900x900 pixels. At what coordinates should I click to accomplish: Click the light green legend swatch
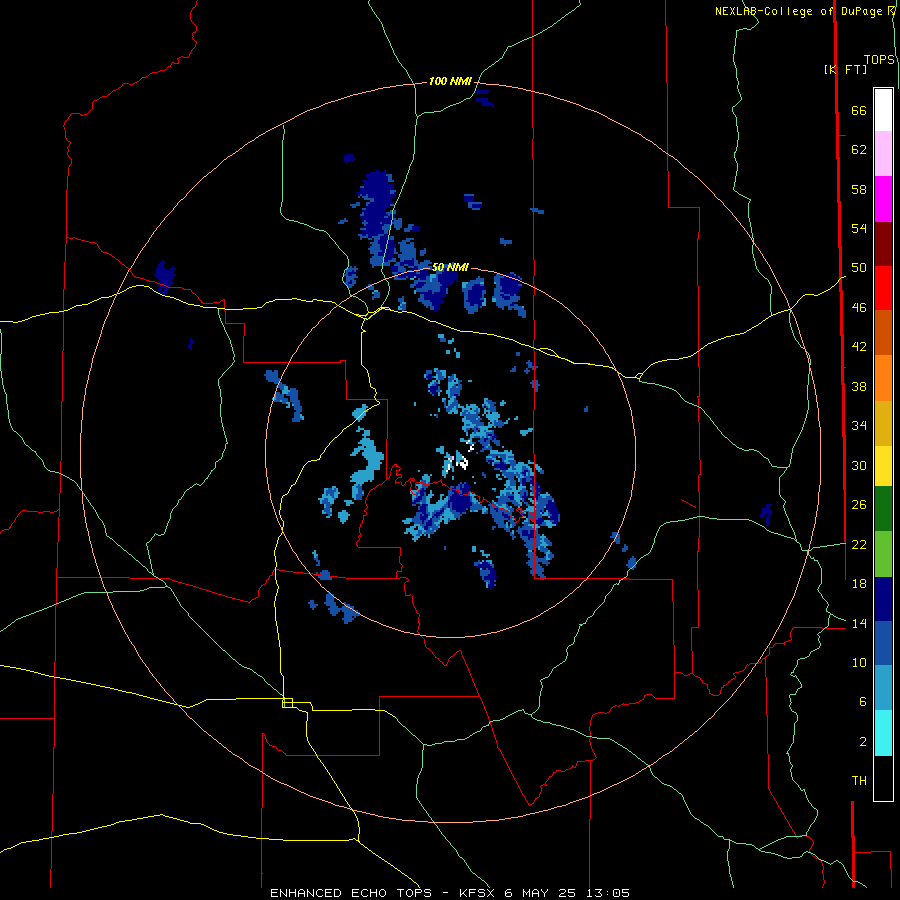coord(883,554)
